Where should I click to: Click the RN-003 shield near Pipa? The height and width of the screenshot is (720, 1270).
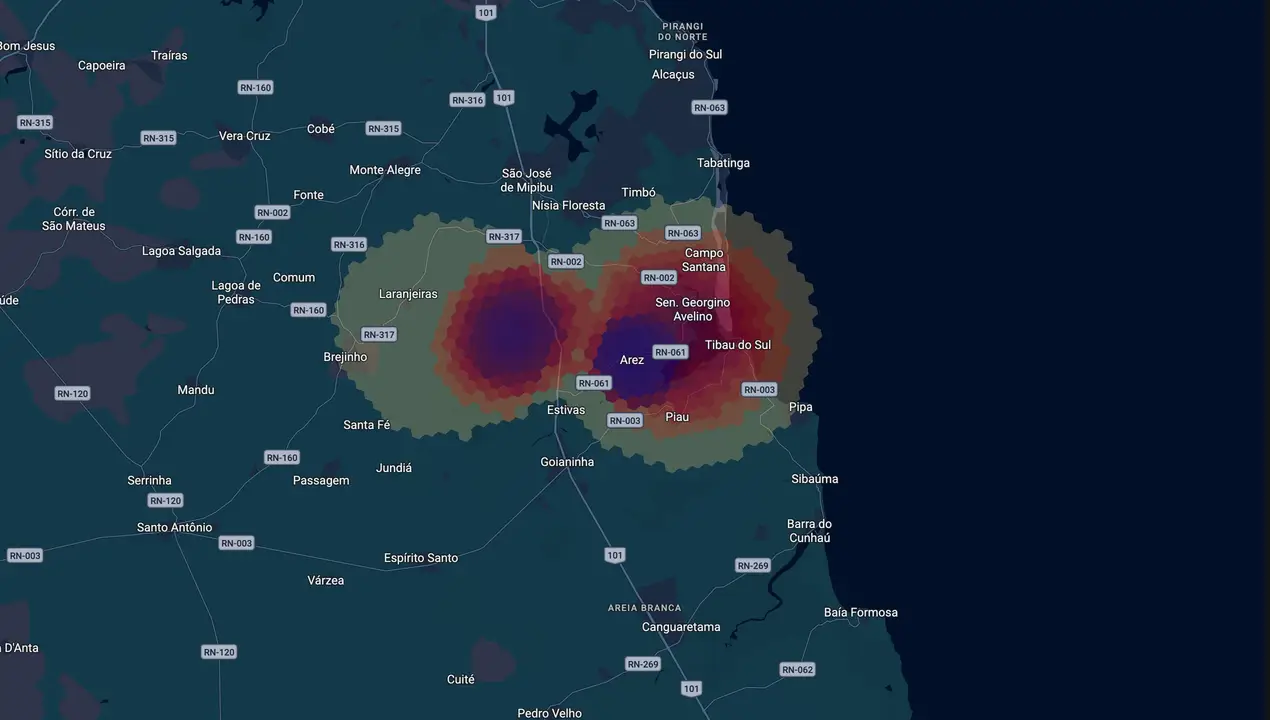(759, 390)
